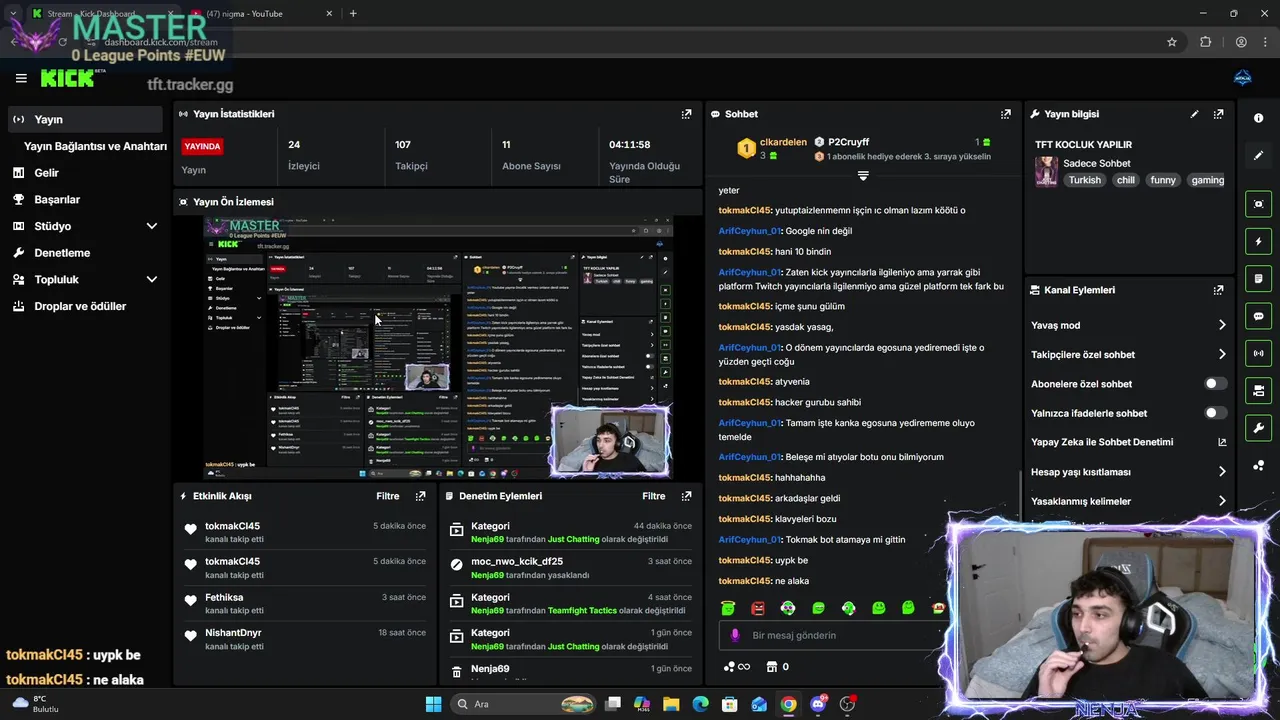This screenshot has height=720, width=1280.
Task: Open OBS Studio from the taskbar
Action: [x=848, y=704]
